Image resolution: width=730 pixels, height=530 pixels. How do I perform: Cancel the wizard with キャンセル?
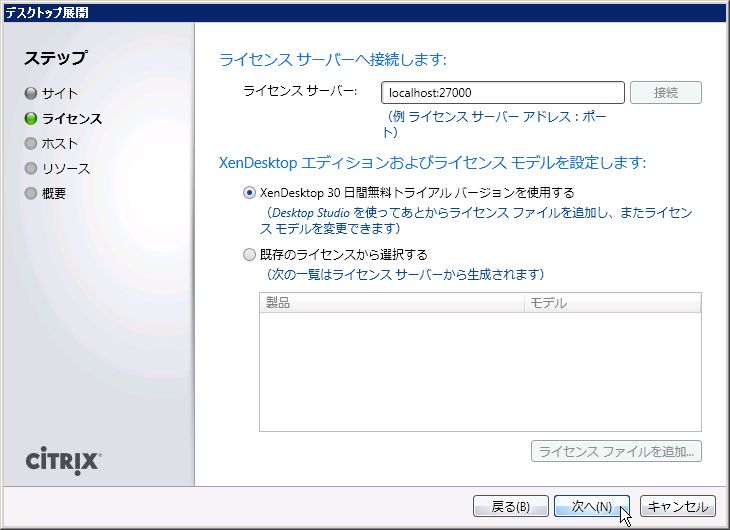(x=678, y=506)
